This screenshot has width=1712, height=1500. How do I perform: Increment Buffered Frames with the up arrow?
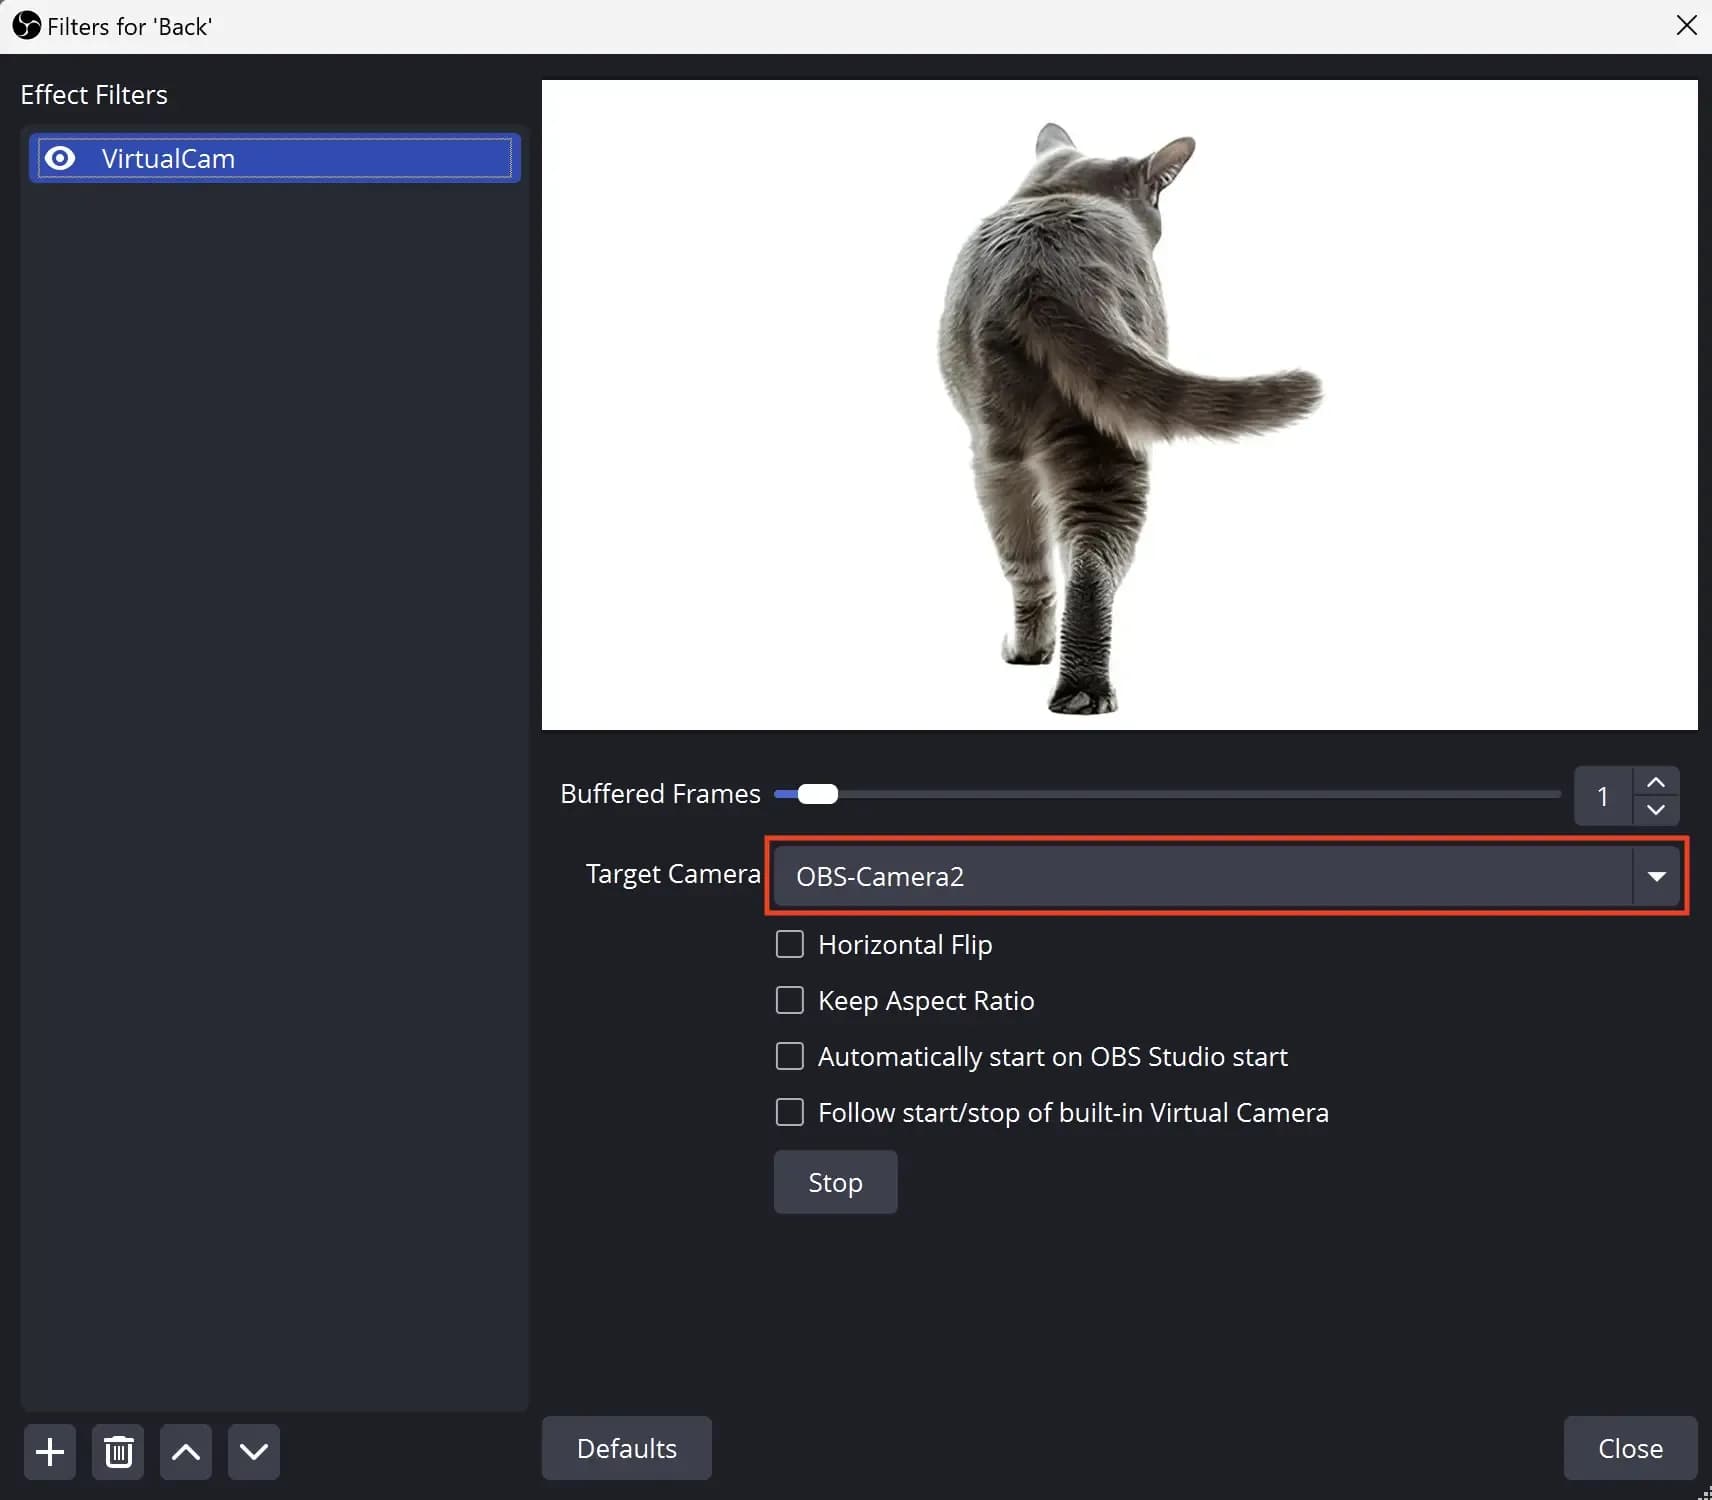(1656, 781)
